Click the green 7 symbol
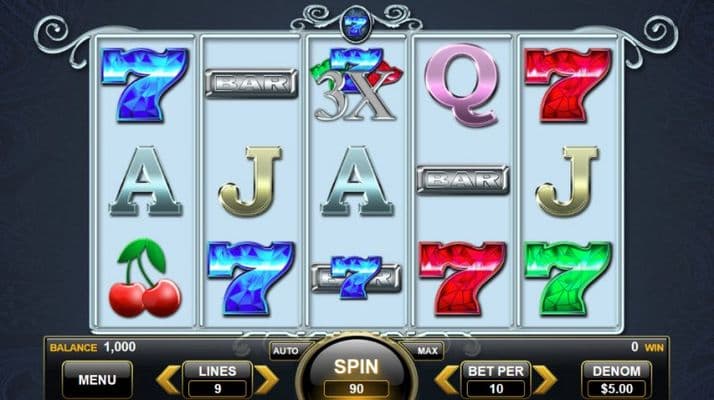This screenshot has height=400, width=714. pyautogui.click(x=568, y=278)
